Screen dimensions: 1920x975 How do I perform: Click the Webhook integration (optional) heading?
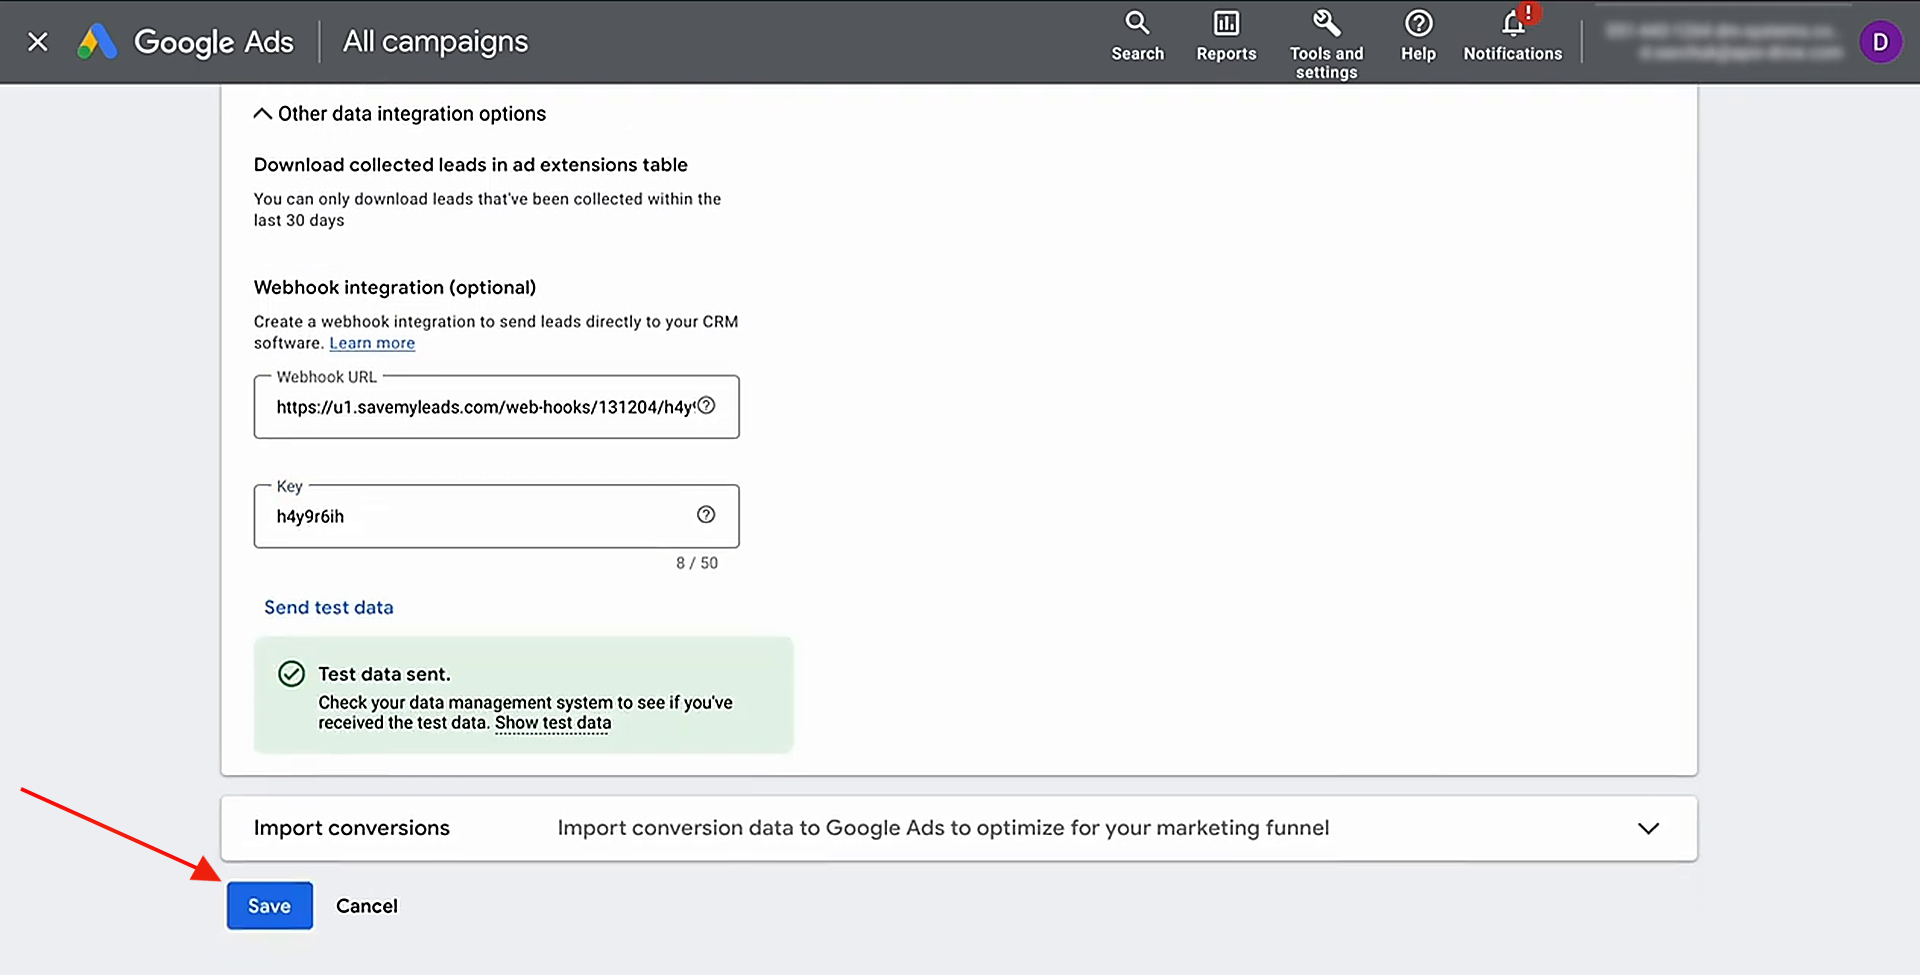click(x=395, y=288)
